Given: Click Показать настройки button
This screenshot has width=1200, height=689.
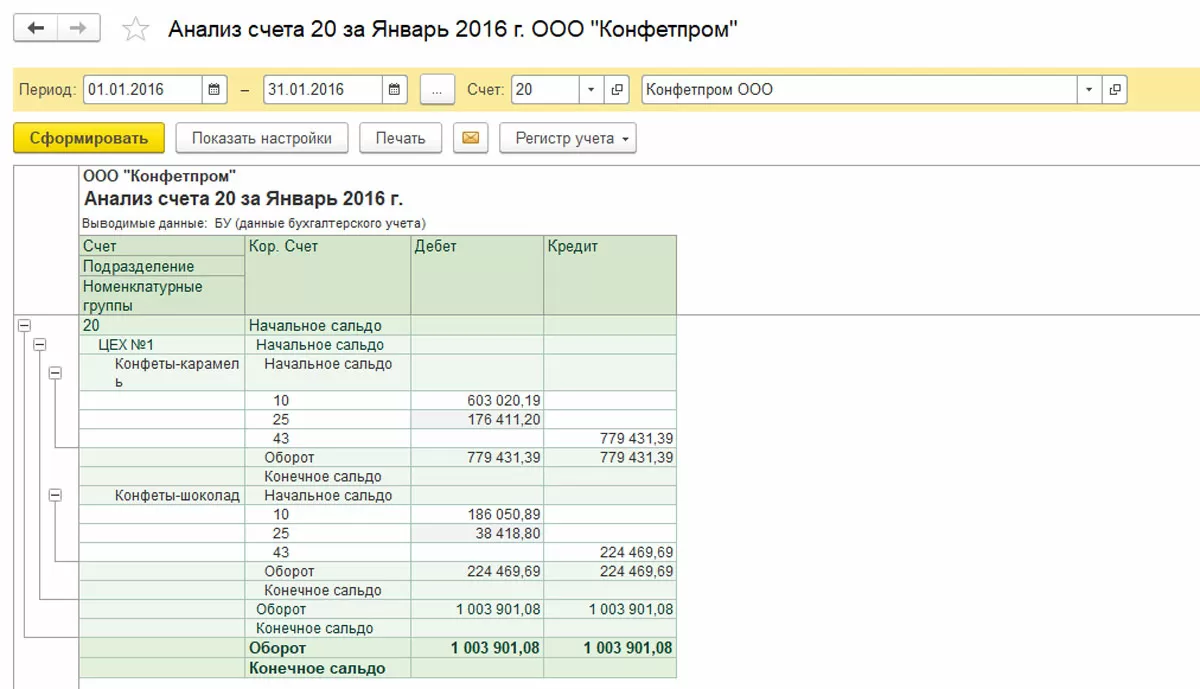Looking at the screenshot, I should click(261, 138).
